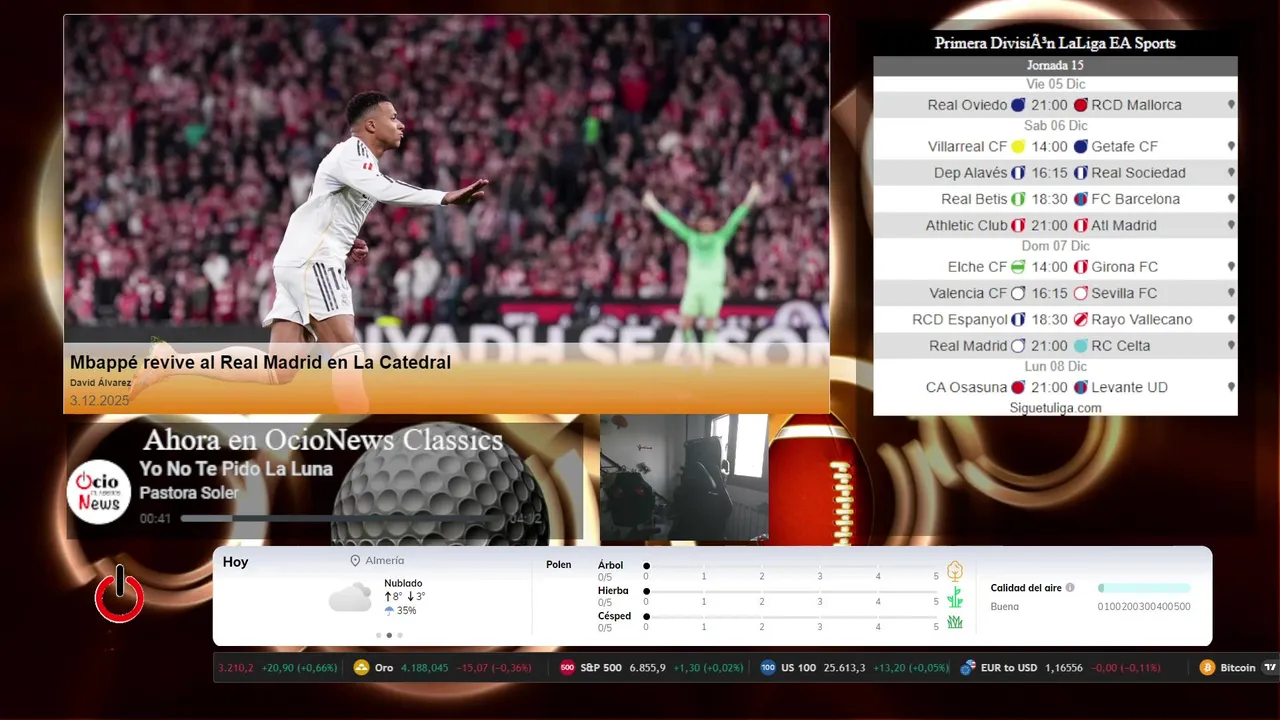1280x720 pixels.
Task: Click the map pin on Real Madrid match row
Action: pos(1231,346)
